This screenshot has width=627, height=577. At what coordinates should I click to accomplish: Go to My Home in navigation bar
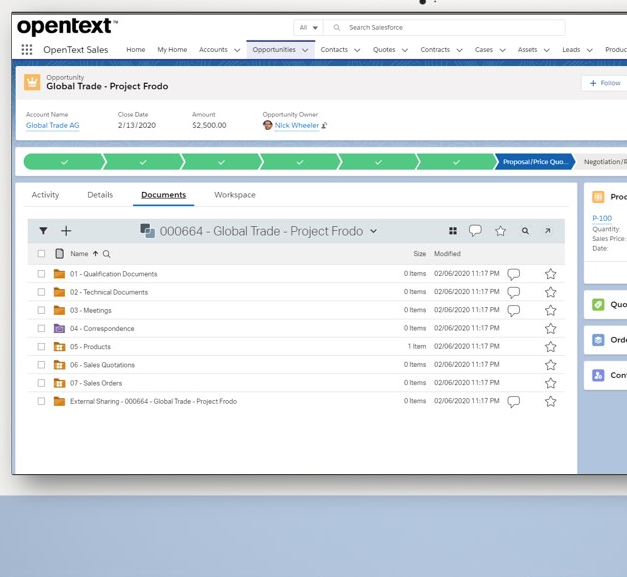(172, 50)
